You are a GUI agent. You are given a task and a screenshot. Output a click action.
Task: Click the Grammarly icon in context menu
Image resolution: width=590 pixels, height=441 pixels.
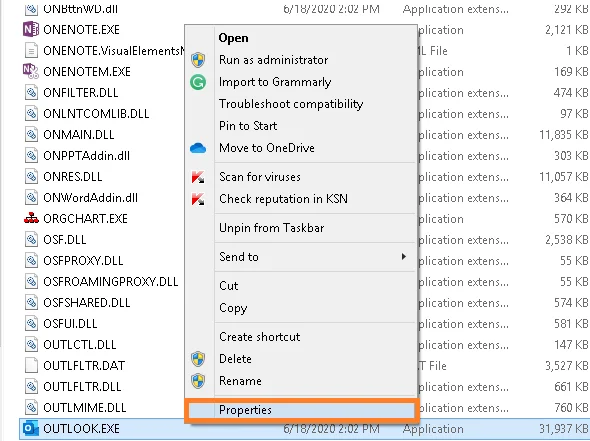[198, 82]
